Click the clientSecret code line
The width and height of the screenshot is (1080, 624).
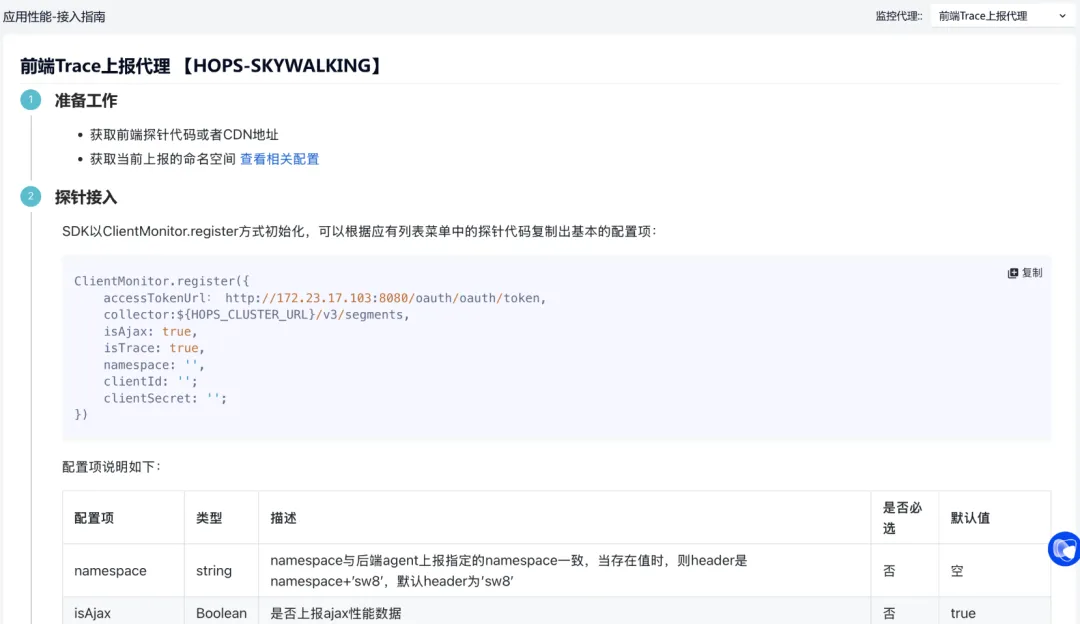[165, 398]
